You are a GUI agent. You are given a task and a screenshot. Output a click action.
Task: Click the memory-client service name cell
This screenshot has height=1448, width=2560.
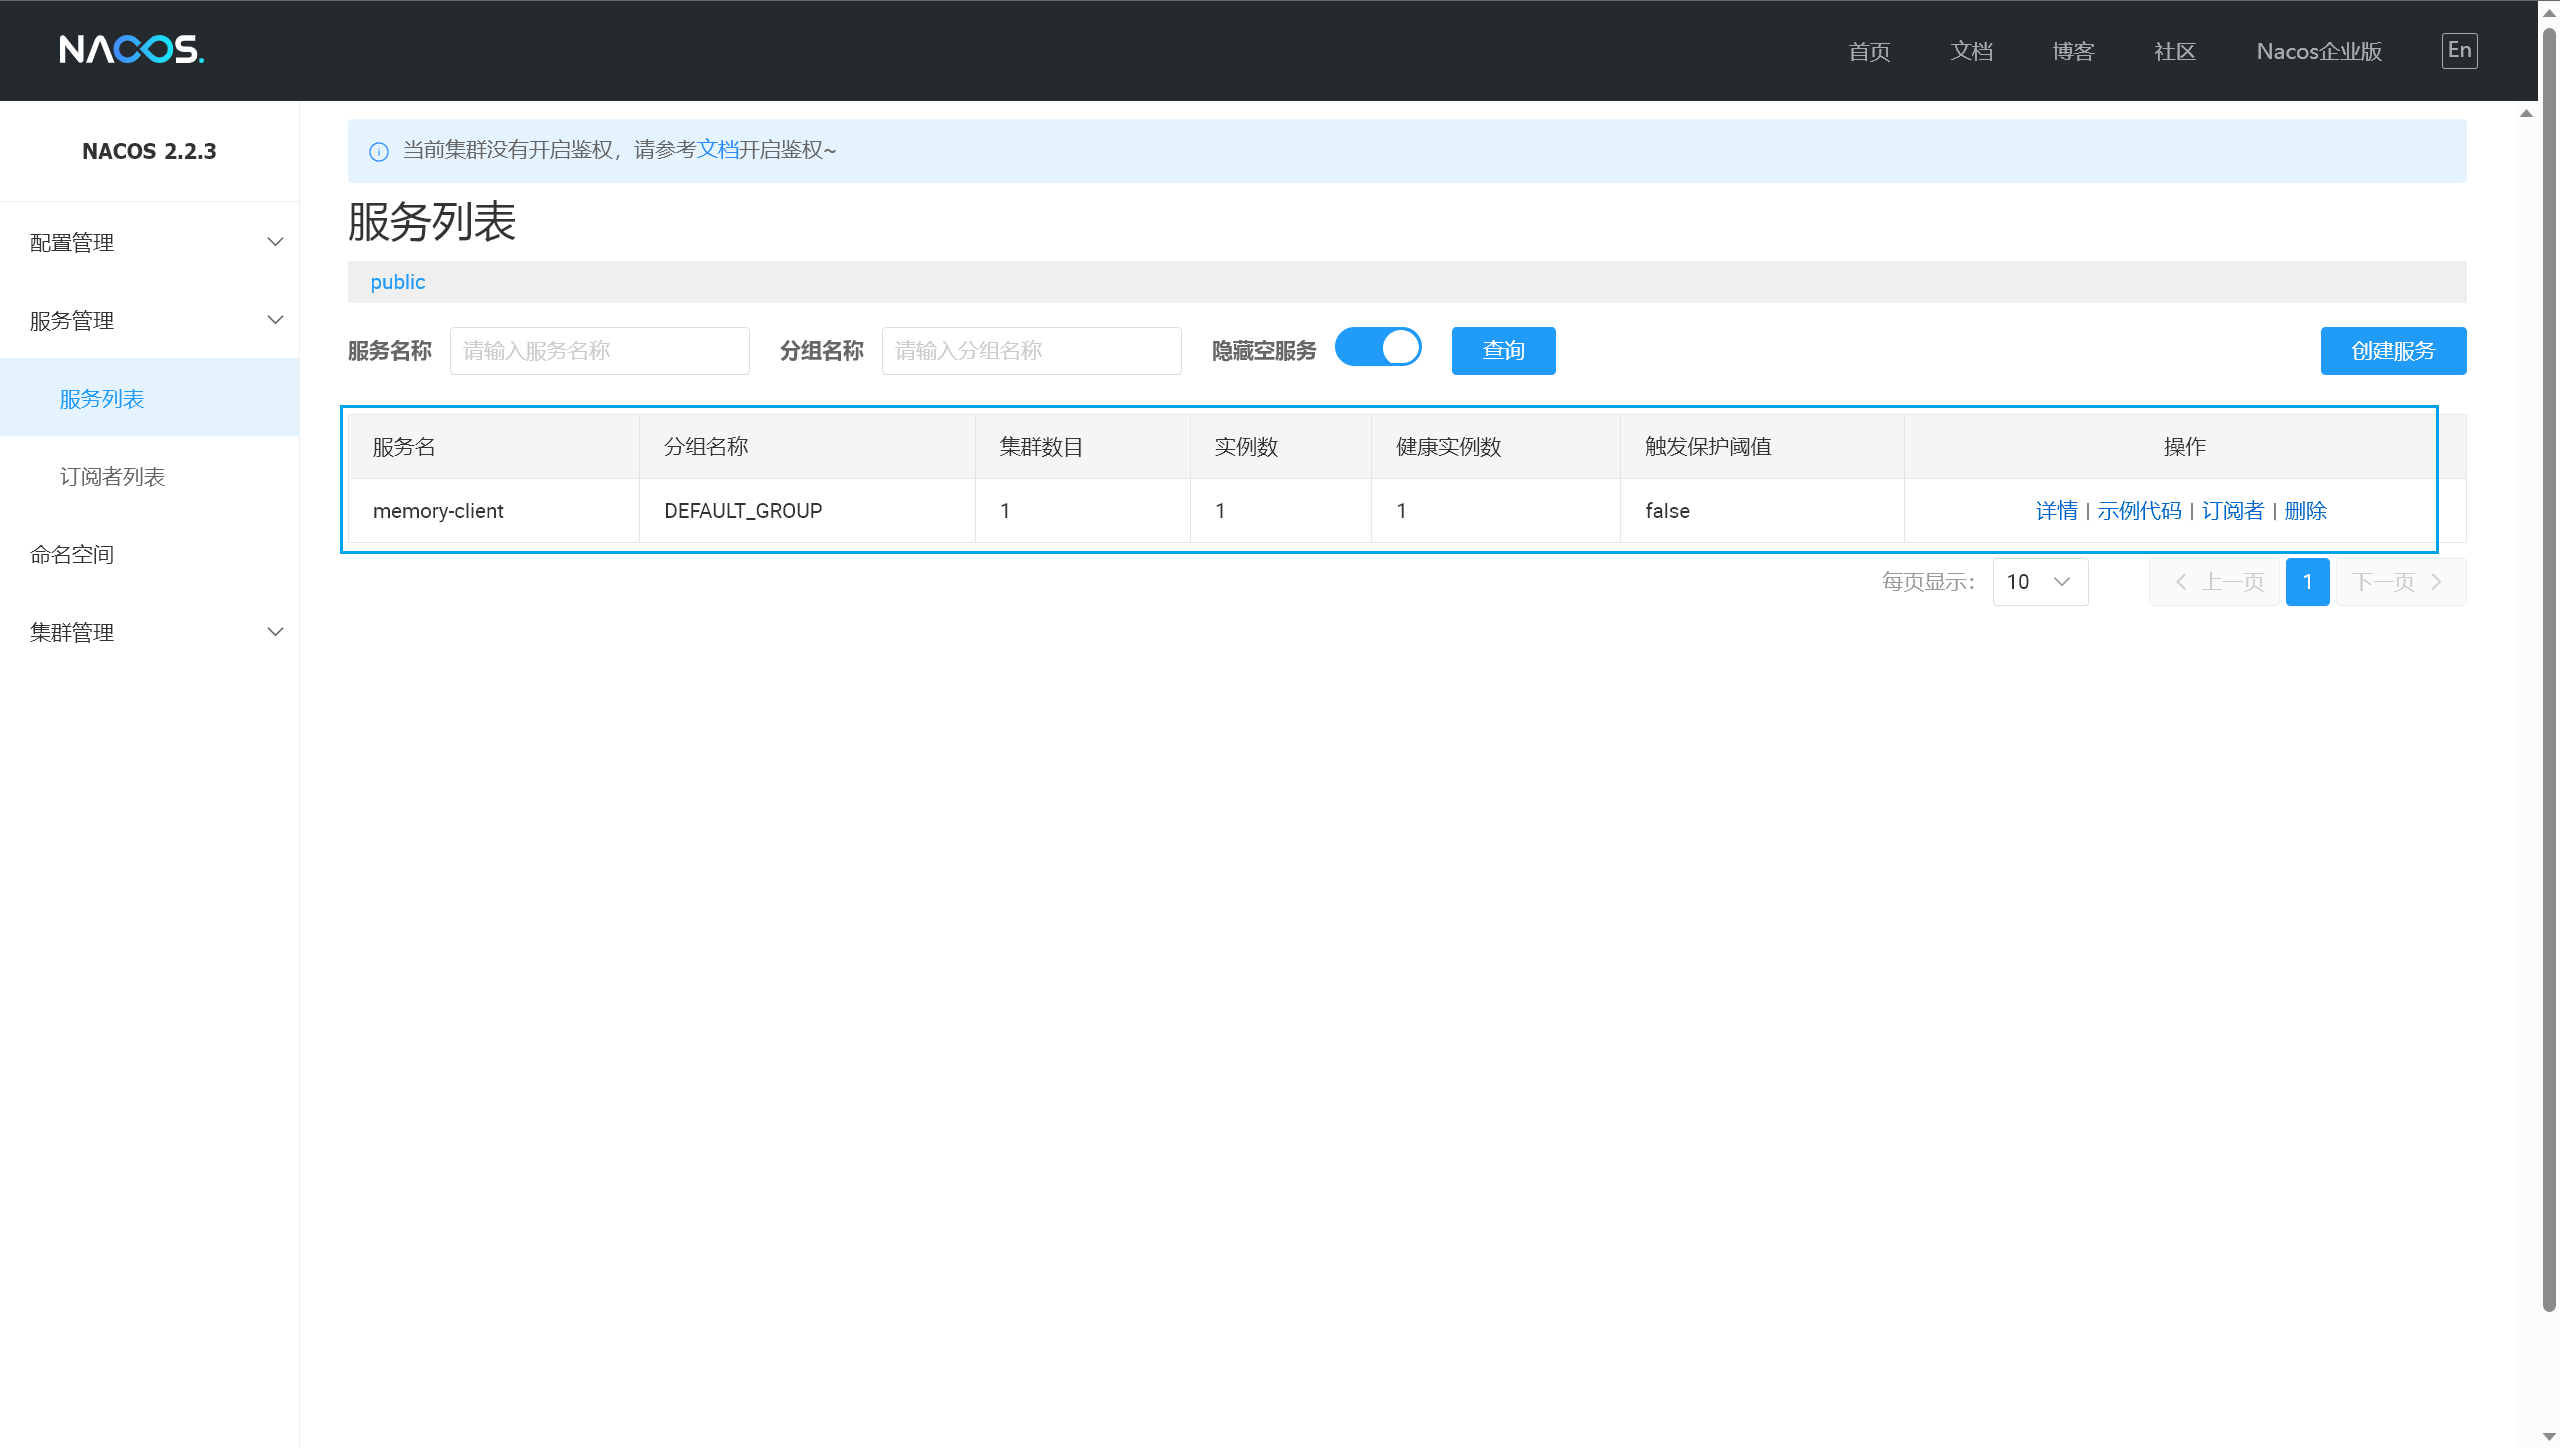click(494, 511)
